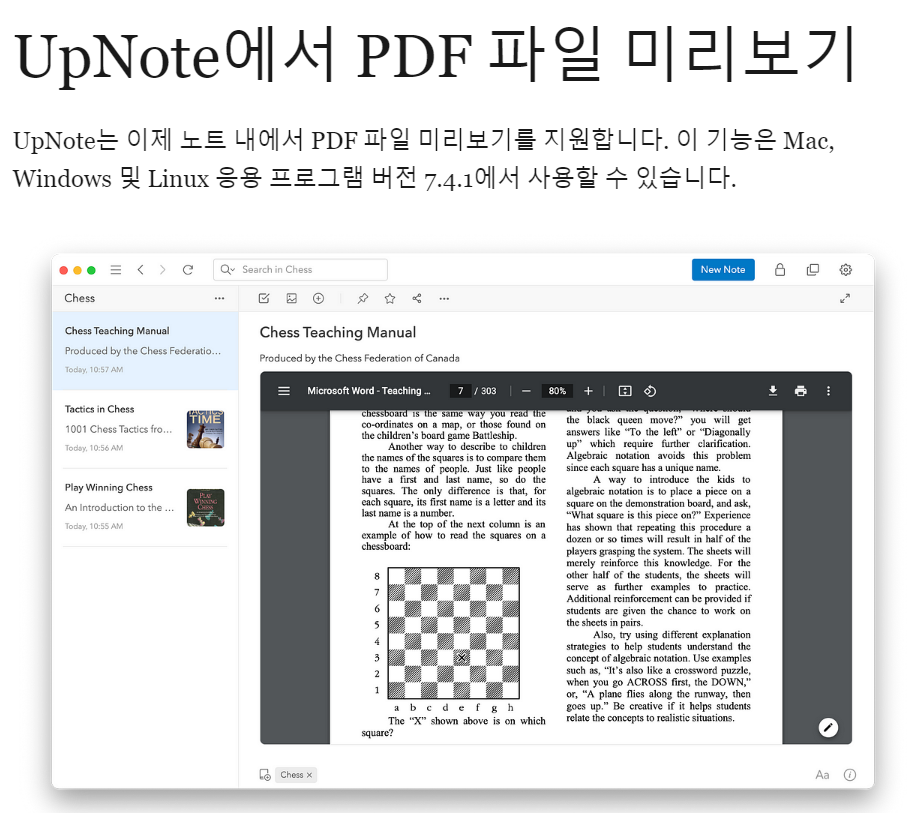Click the chessboard diagram in PDF
The image size is (921, 813).
coord(453,633)
